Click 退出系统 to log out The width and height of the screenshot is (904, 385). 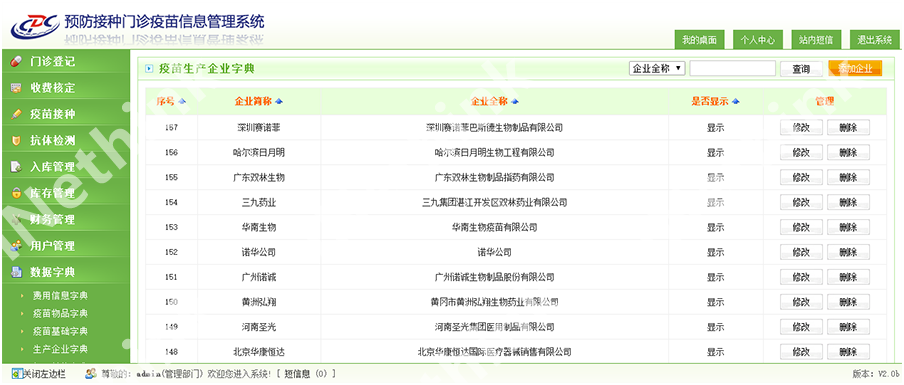click(875, 40)
